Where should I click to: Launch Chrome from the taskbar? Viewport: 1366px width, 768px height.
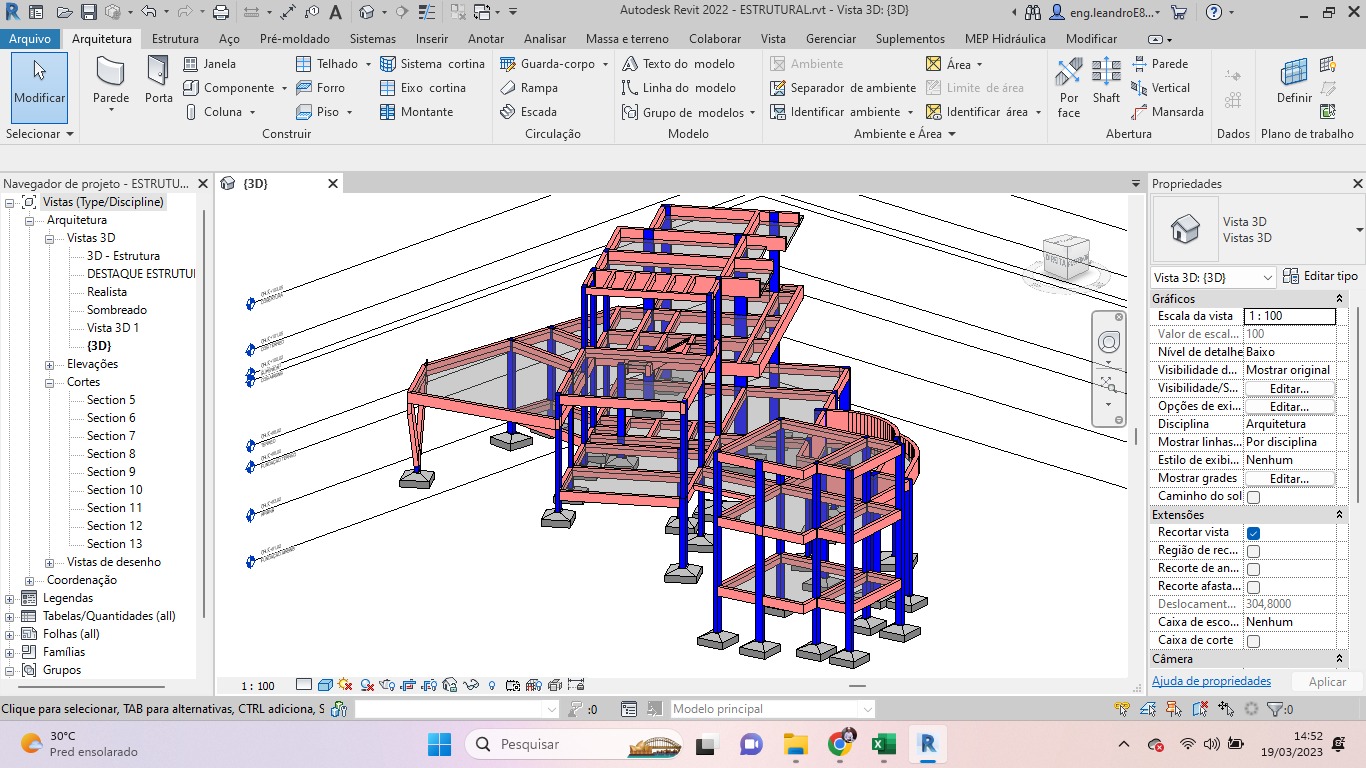(x=840, y=744)
